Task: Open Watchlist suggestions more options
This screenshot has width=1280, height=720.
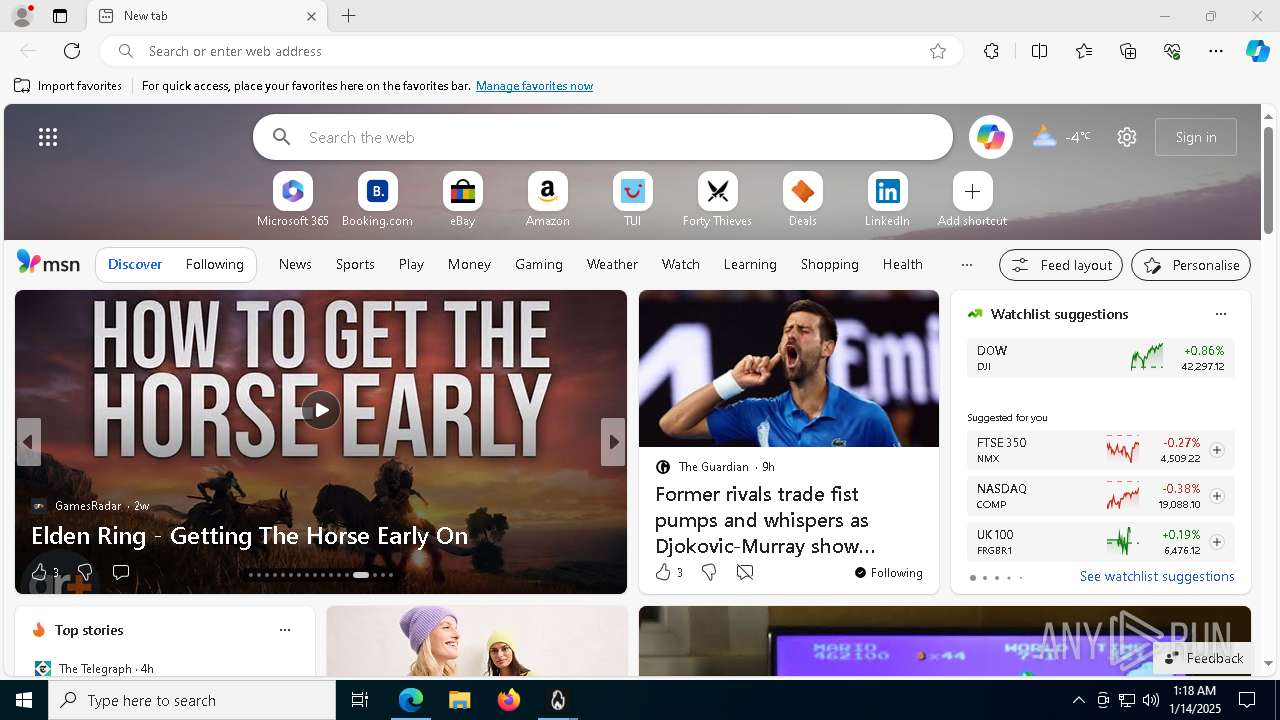Action: pos(1220,314)
